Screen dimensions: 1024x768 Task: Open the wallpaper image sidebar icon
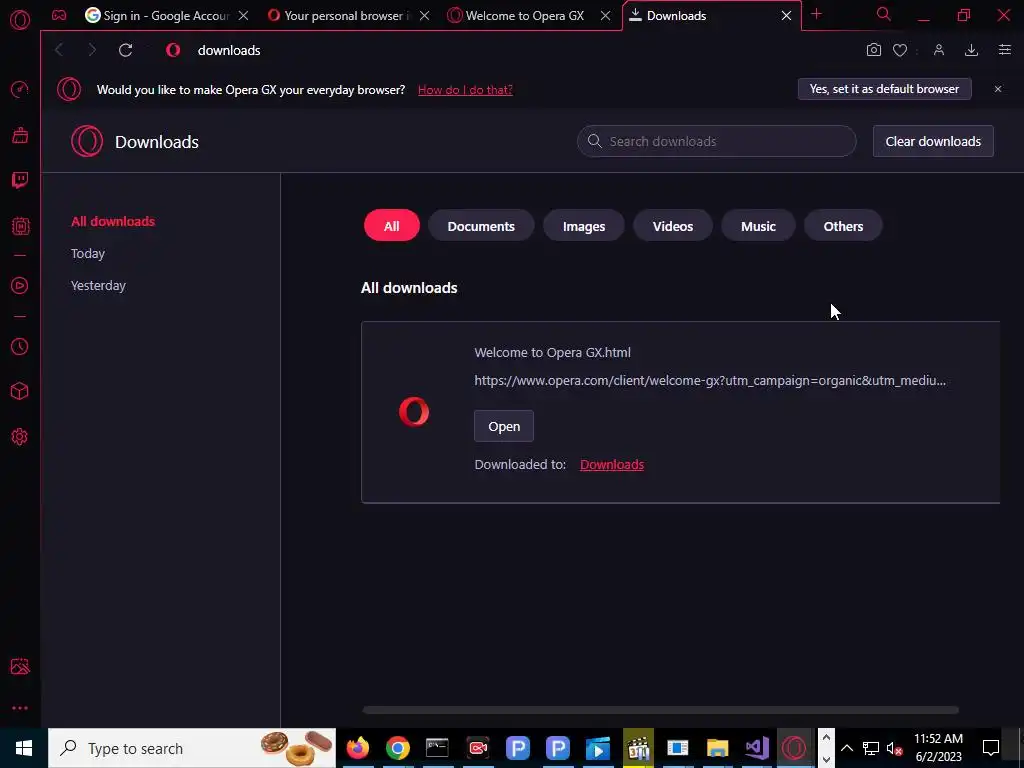click(x=20, y=666)
